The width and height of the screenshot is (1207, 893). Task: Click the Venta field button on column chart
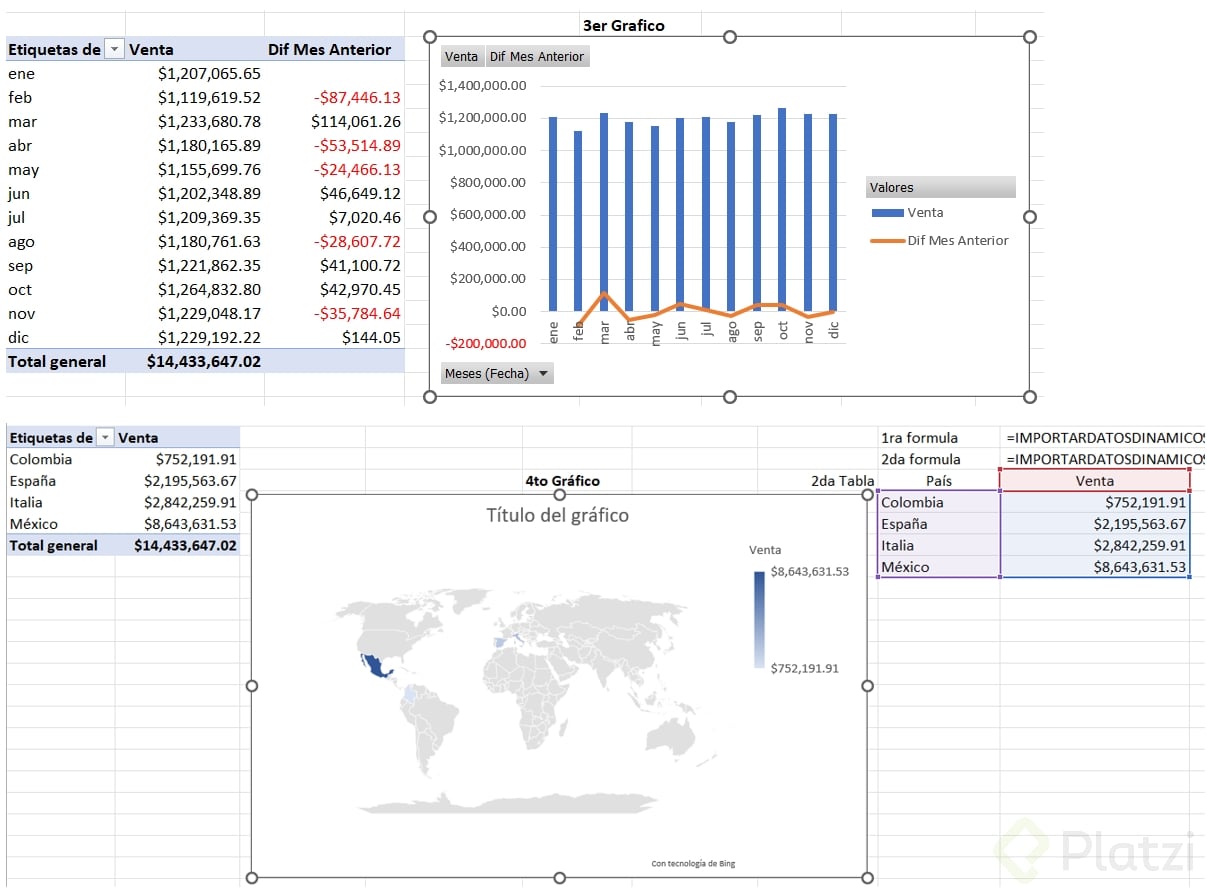point(462,57)
